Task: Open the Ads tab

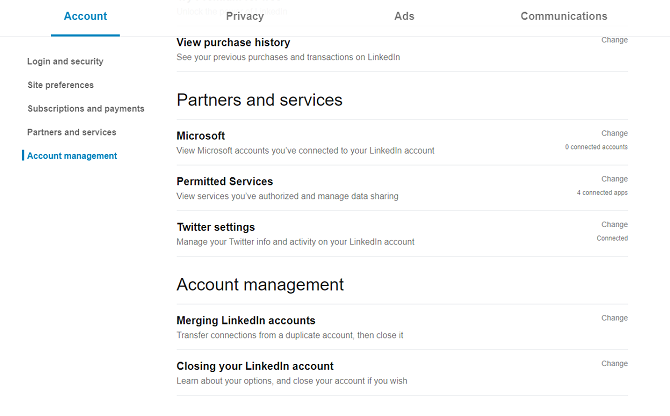Action: pos(404,16)
